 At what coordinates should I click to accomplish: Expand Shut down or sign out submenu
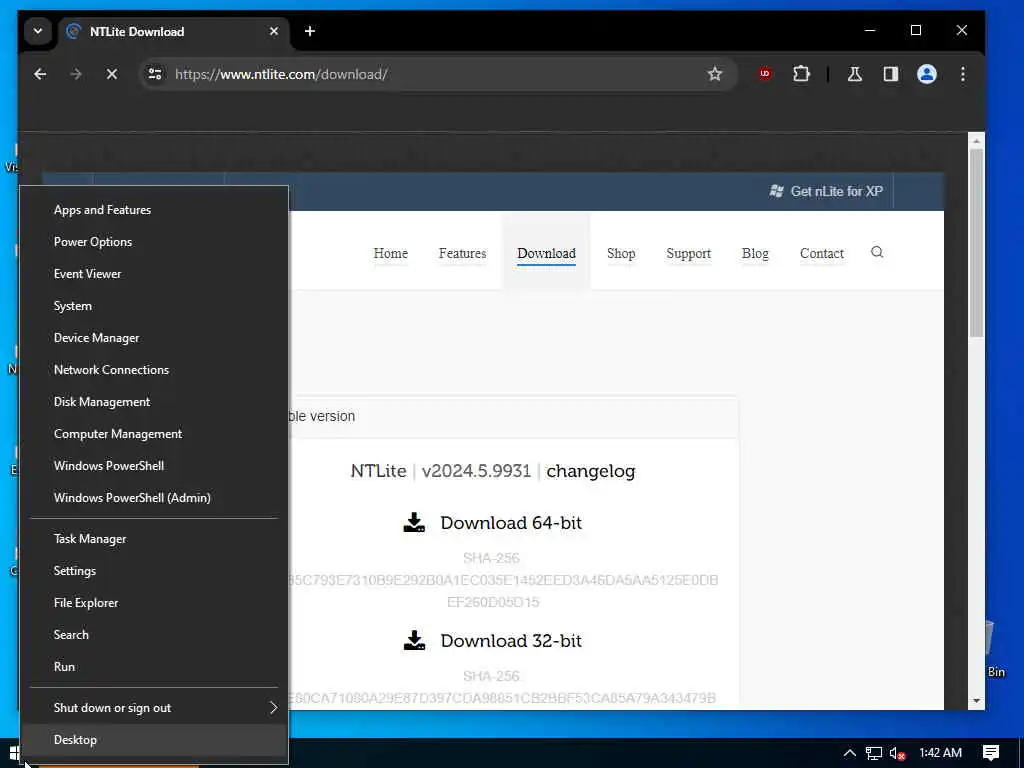pyautogui.click(x=154, y=708)
